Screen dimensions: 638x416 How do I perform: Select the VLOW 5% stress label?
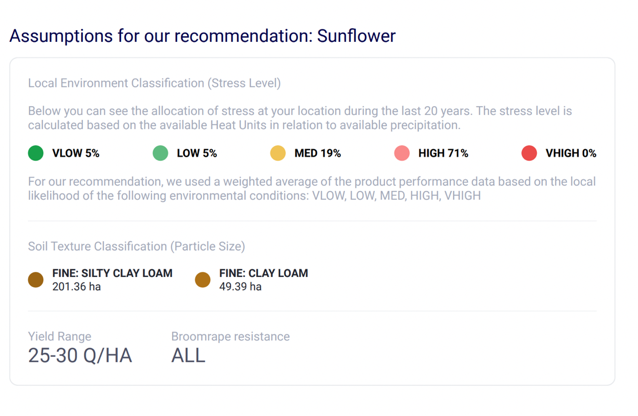click(76, 153)
